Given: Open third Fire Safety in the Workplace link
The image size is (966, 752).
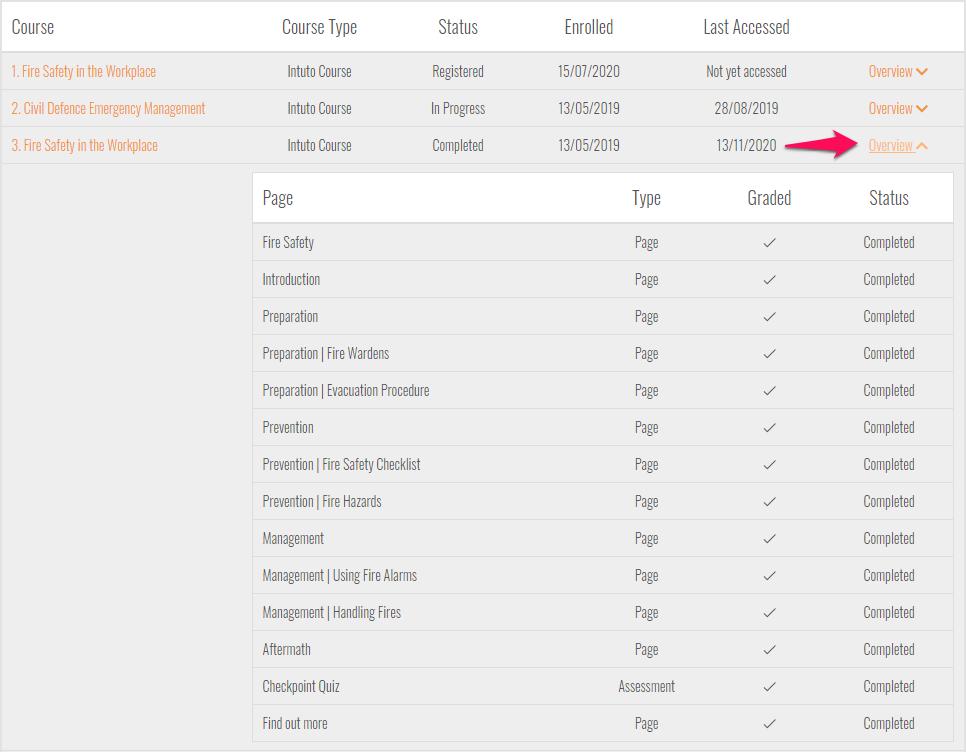Looking at the screenshot, I should 85,146.
